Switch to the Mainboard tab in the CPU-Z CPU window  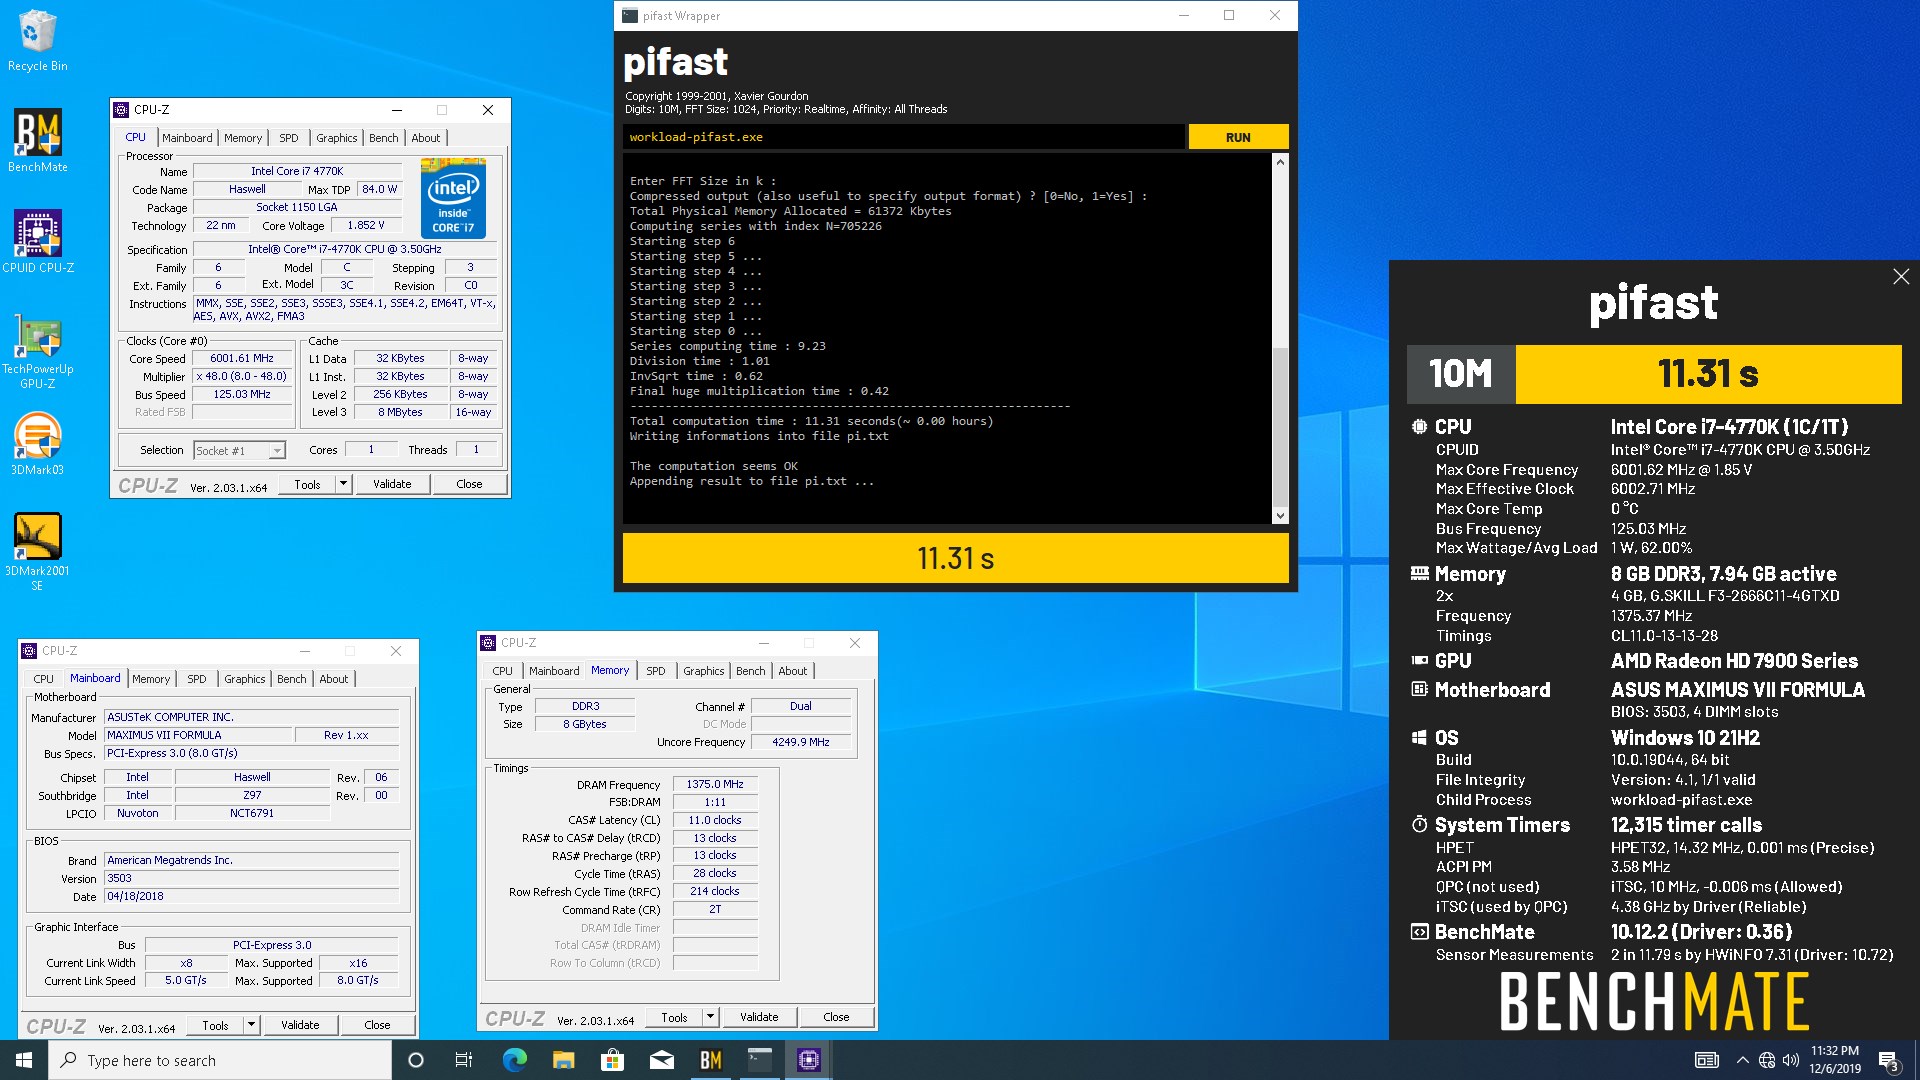187,138
